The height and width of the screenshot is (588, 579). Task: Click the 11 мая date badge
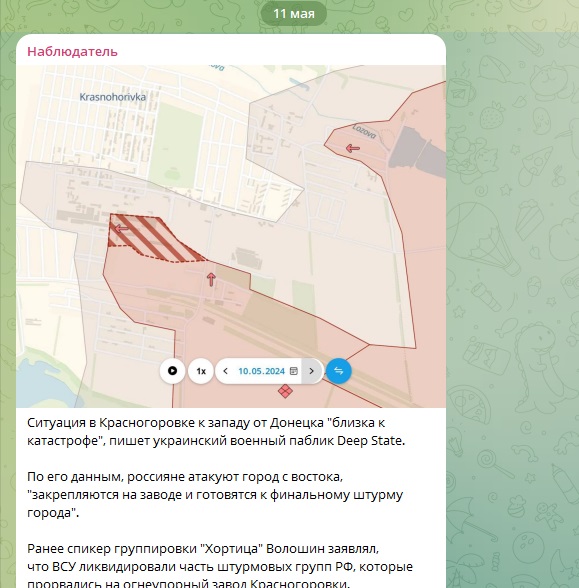(x=294, y=14)
